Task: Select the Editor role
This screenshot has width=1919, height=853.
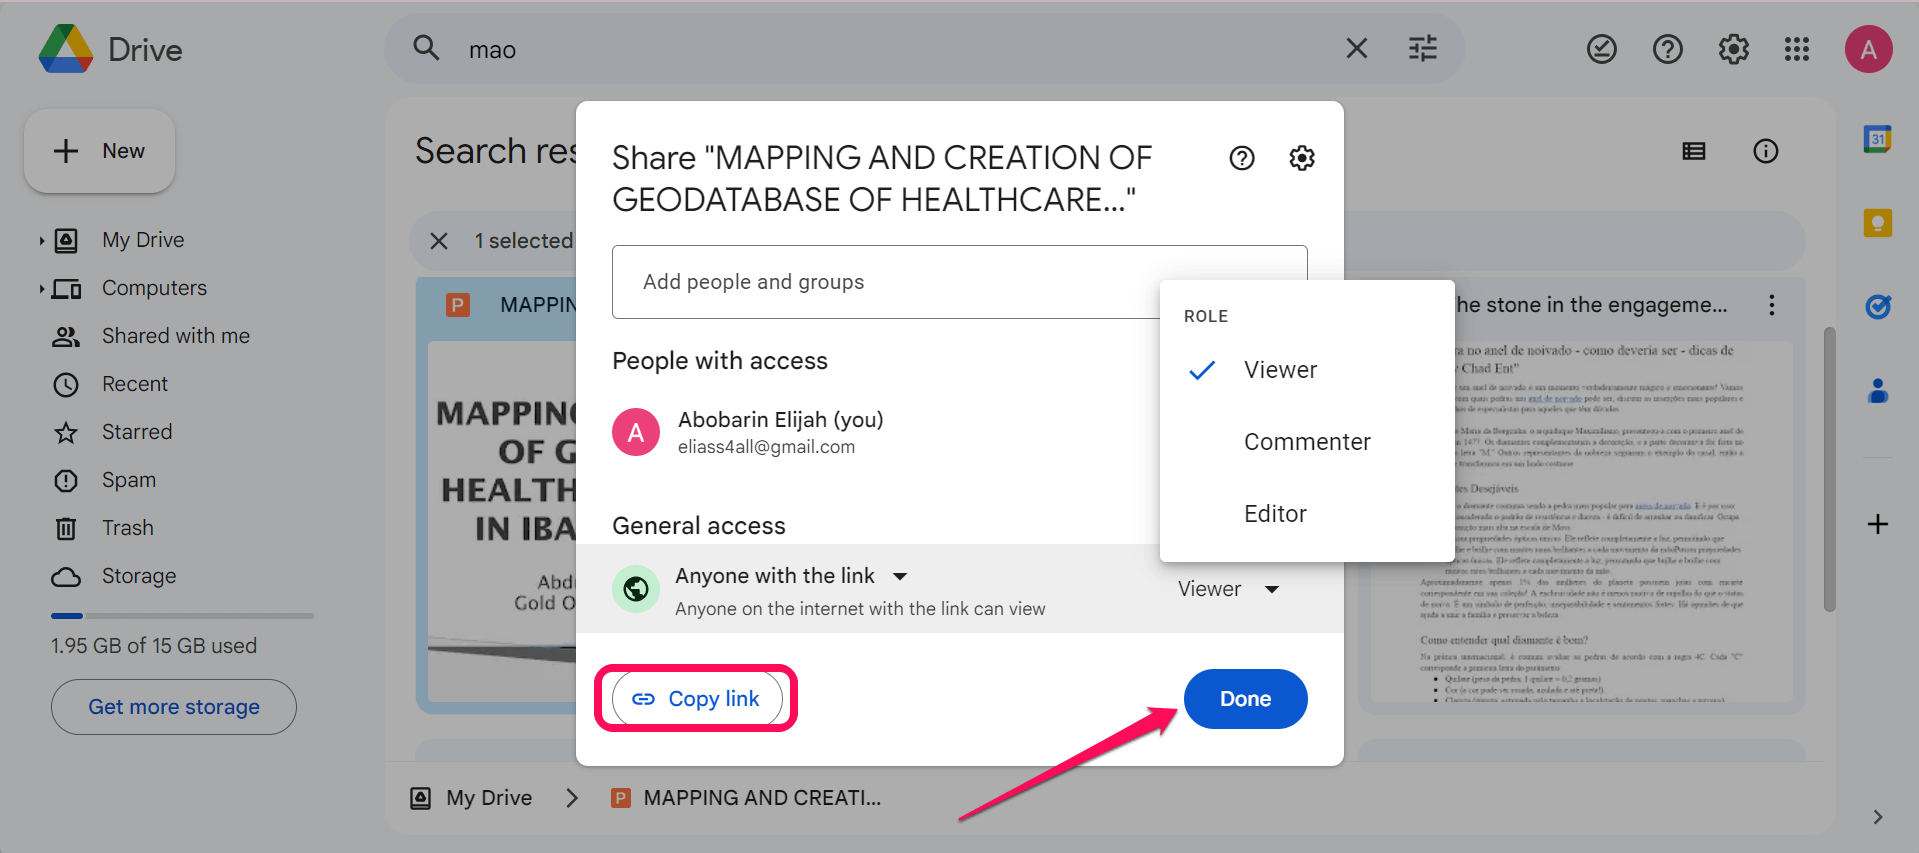Action: tap(1307, 514)
